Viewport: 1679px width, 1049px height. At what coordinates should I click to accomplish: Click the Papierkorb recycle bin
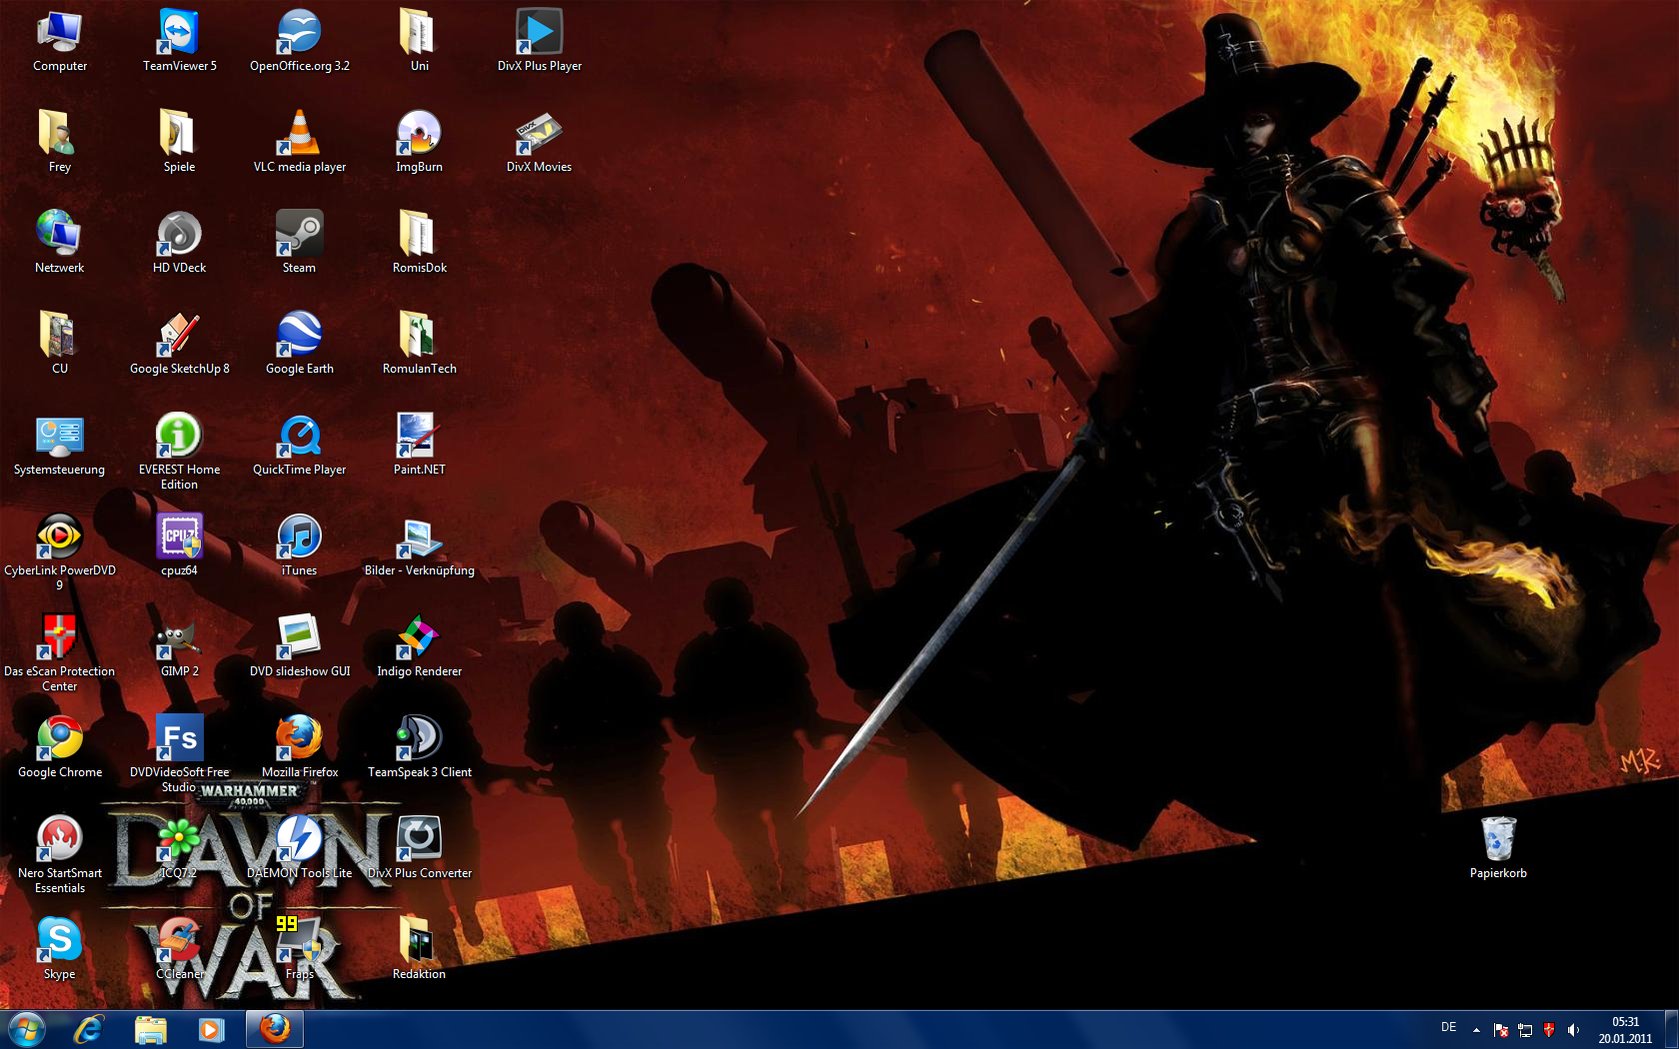coord(1497,842)
